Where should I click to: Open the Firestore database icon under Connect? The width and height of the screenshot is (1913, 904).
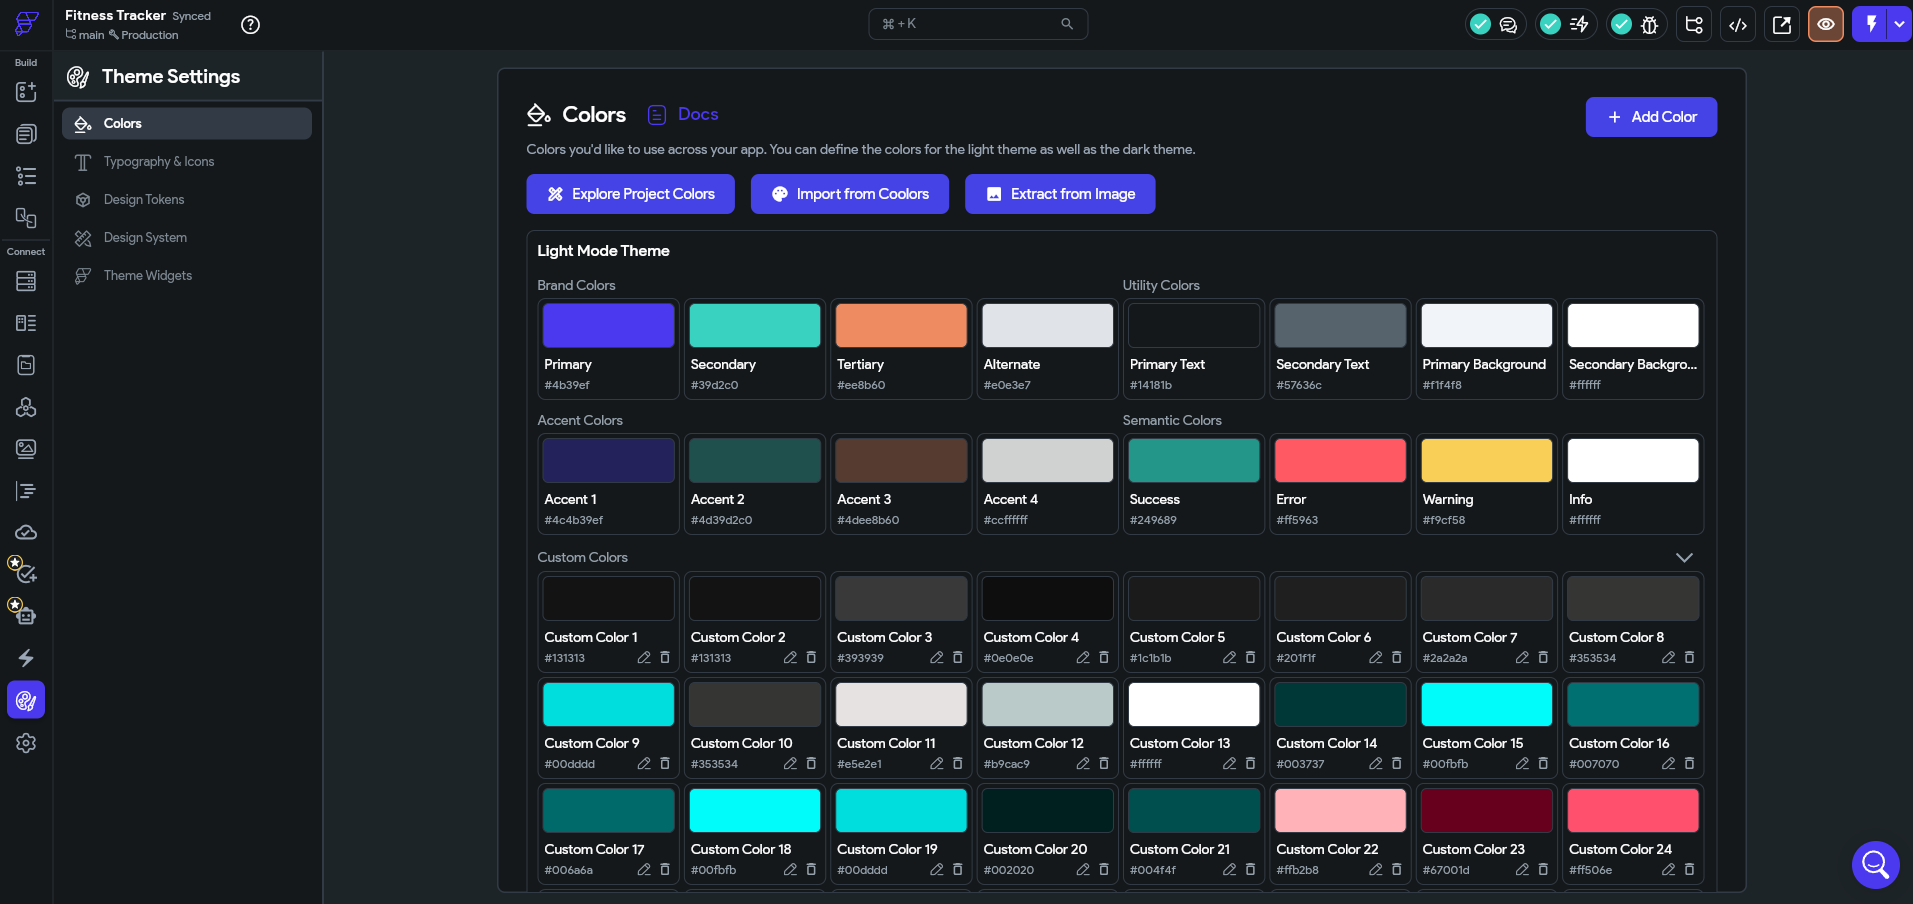[x=26, y=281]
